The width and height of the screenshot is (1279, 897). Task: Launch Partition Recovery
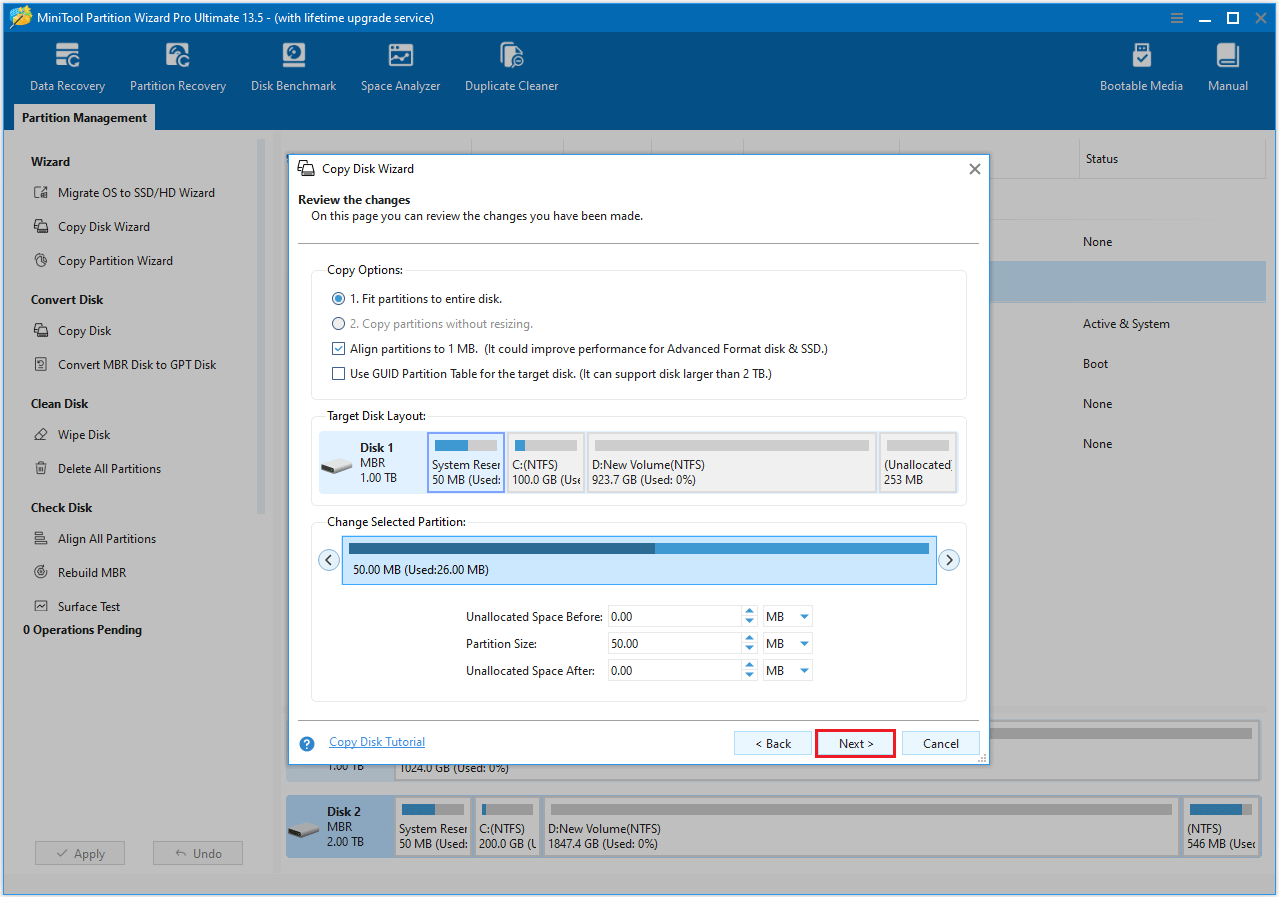[177, 66]
